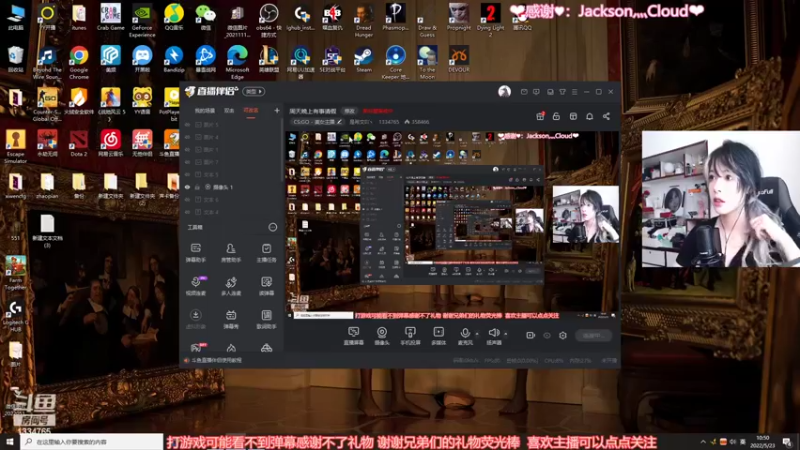Open the 主播任务 tool

point(266,253)
